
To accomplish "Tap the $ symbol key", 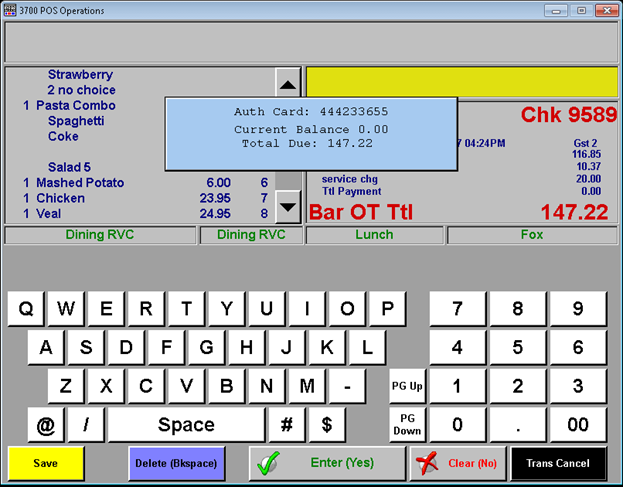I will (327, 425).
